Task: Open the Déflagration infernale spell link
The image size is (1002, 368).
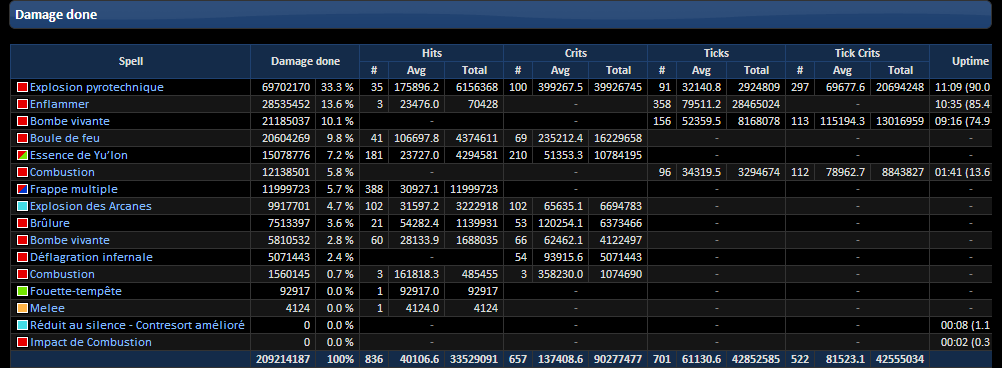Action: [91, 257]
